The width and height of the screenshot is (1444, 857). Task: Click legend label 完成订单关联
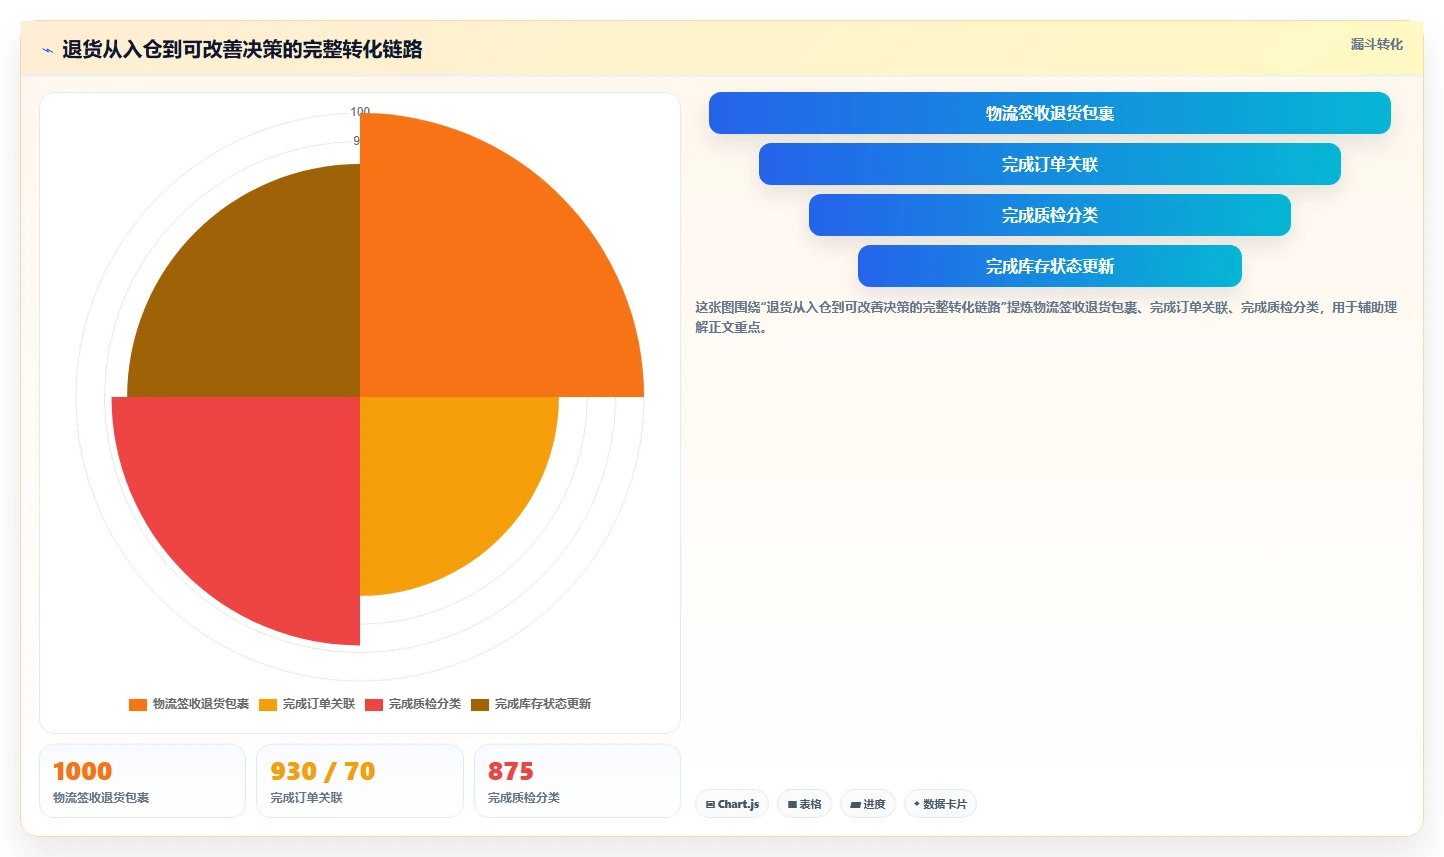pyautogui.click(x=318, y=704)
